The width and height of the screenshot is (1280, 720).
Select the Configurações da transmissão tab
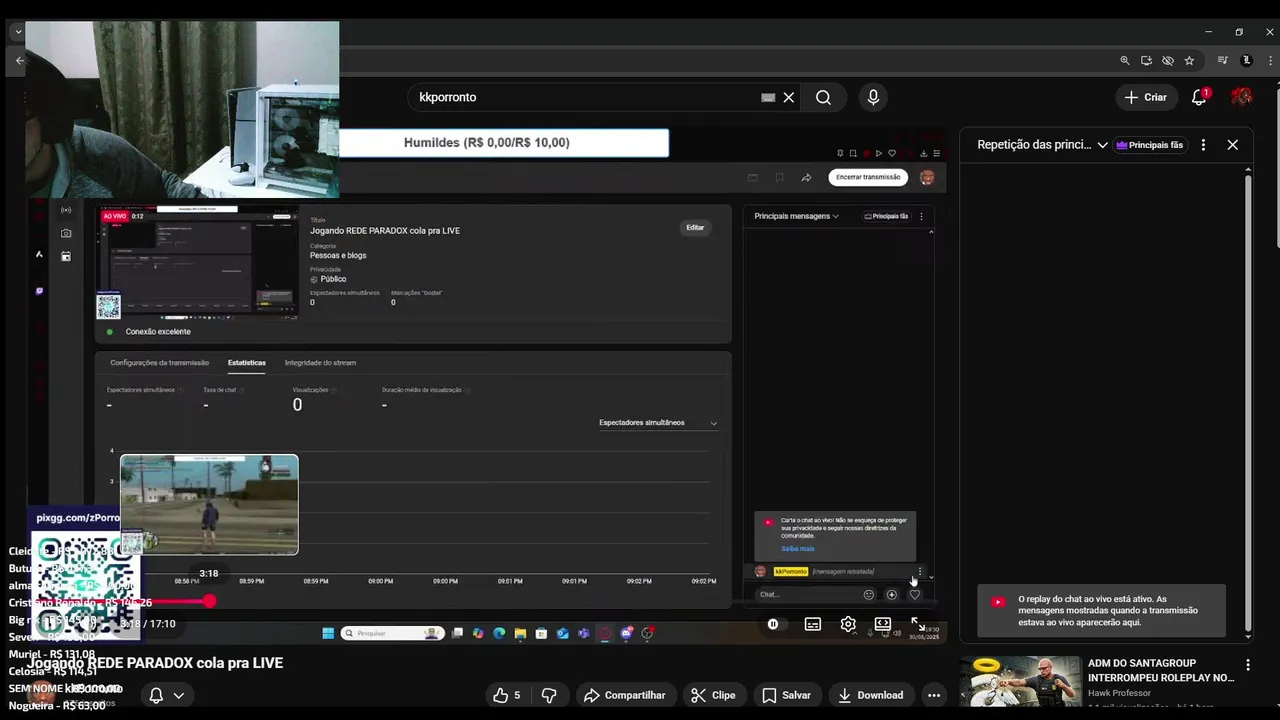coord(159,363)
